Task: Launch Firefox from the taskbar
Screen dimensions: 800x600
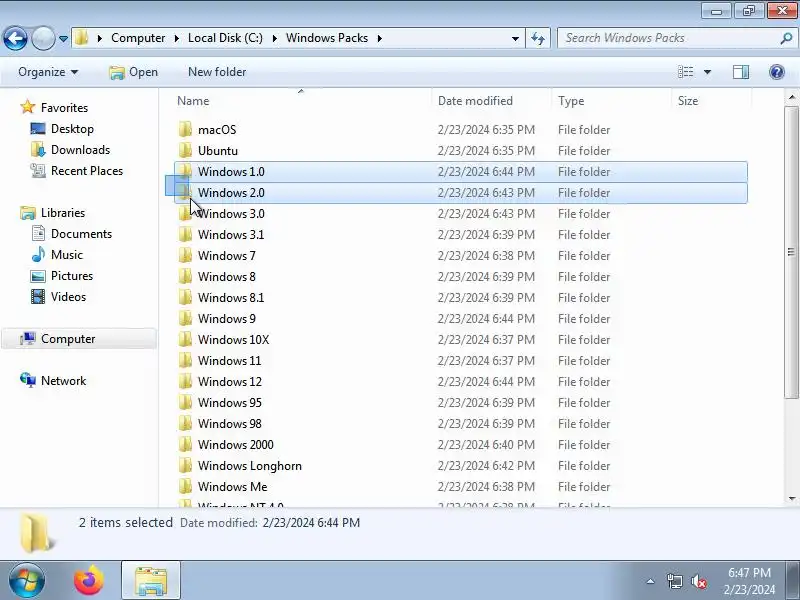Action: pyautogui.click(x=89, y=581)
